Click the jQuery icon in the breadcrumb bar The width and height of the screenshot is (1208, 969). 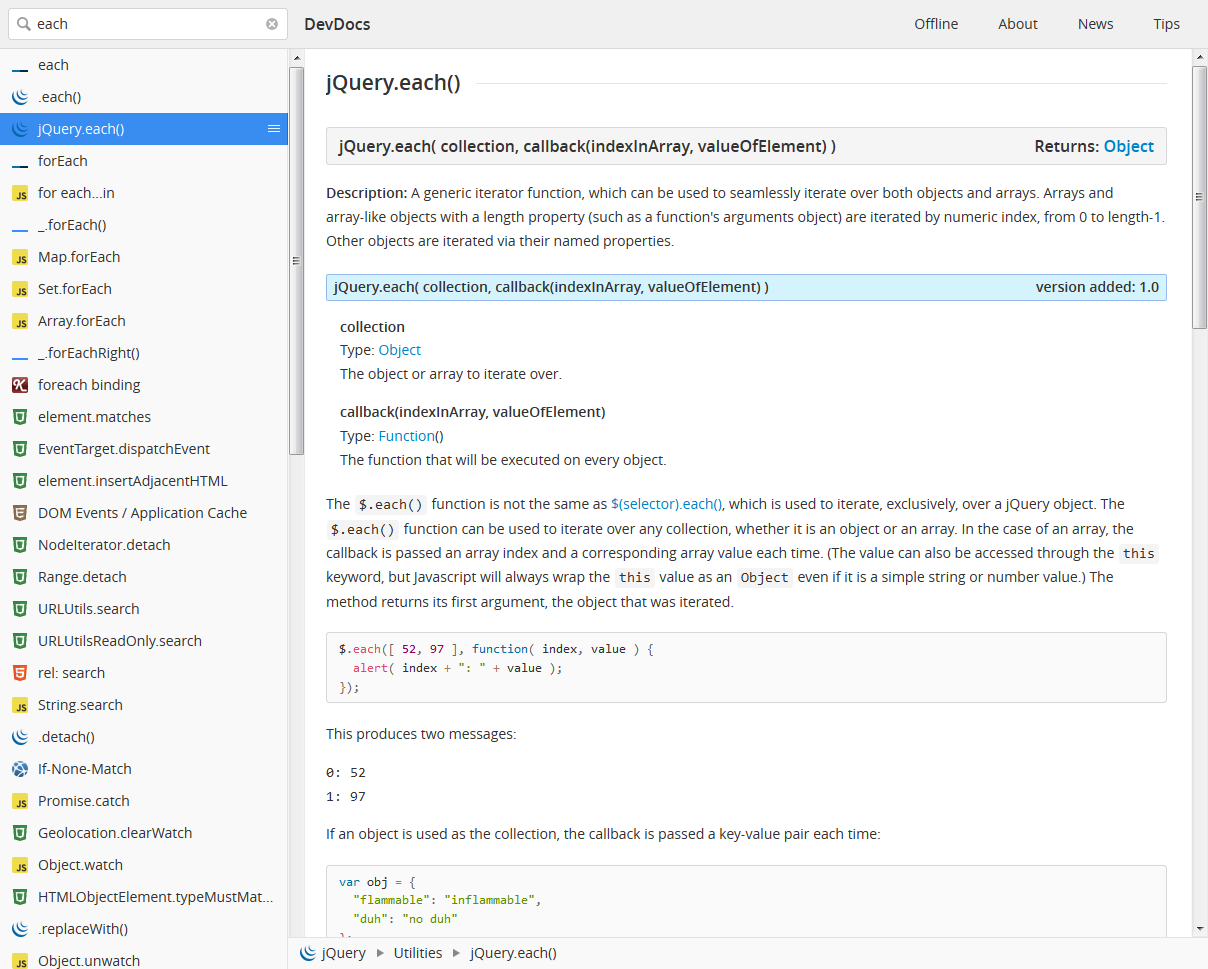pos(308,953)
